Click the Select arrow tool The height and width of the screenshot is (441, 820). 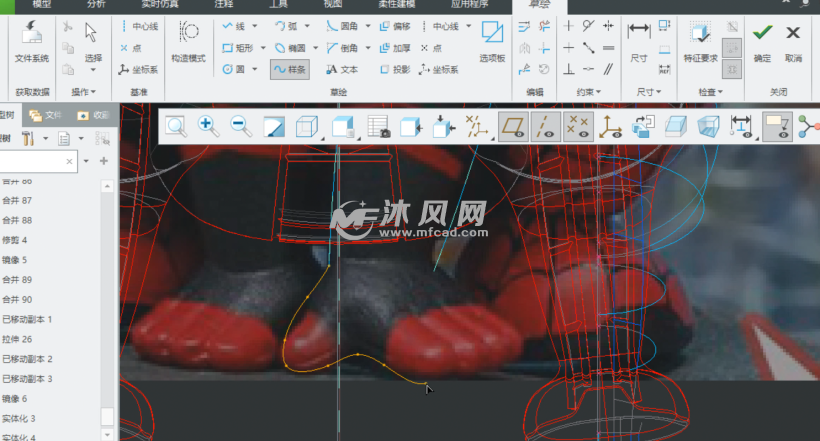(x=92, y=41)
